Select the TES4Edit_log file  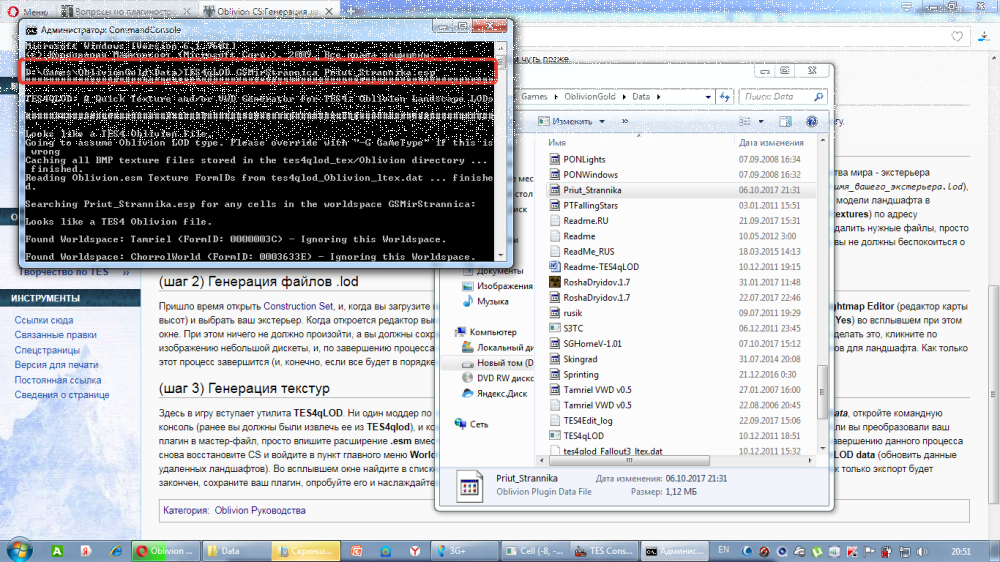(587, 420)
